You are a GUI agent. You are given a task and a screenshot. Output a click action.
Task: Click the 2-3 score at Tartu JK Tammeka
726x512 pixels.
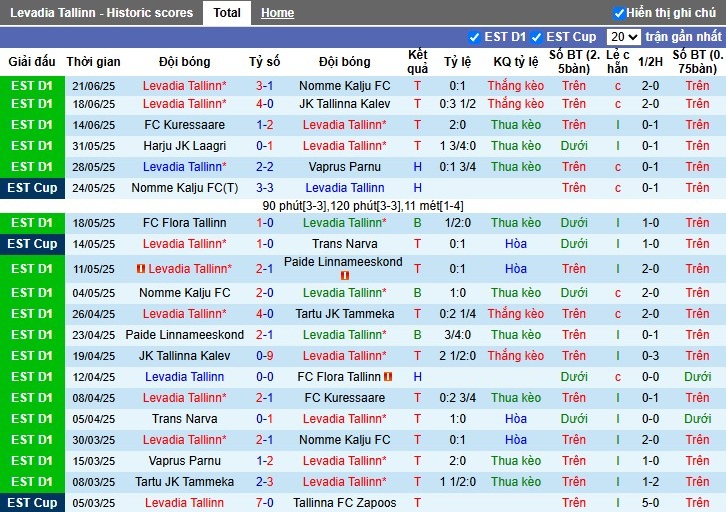tap(264, 482)
